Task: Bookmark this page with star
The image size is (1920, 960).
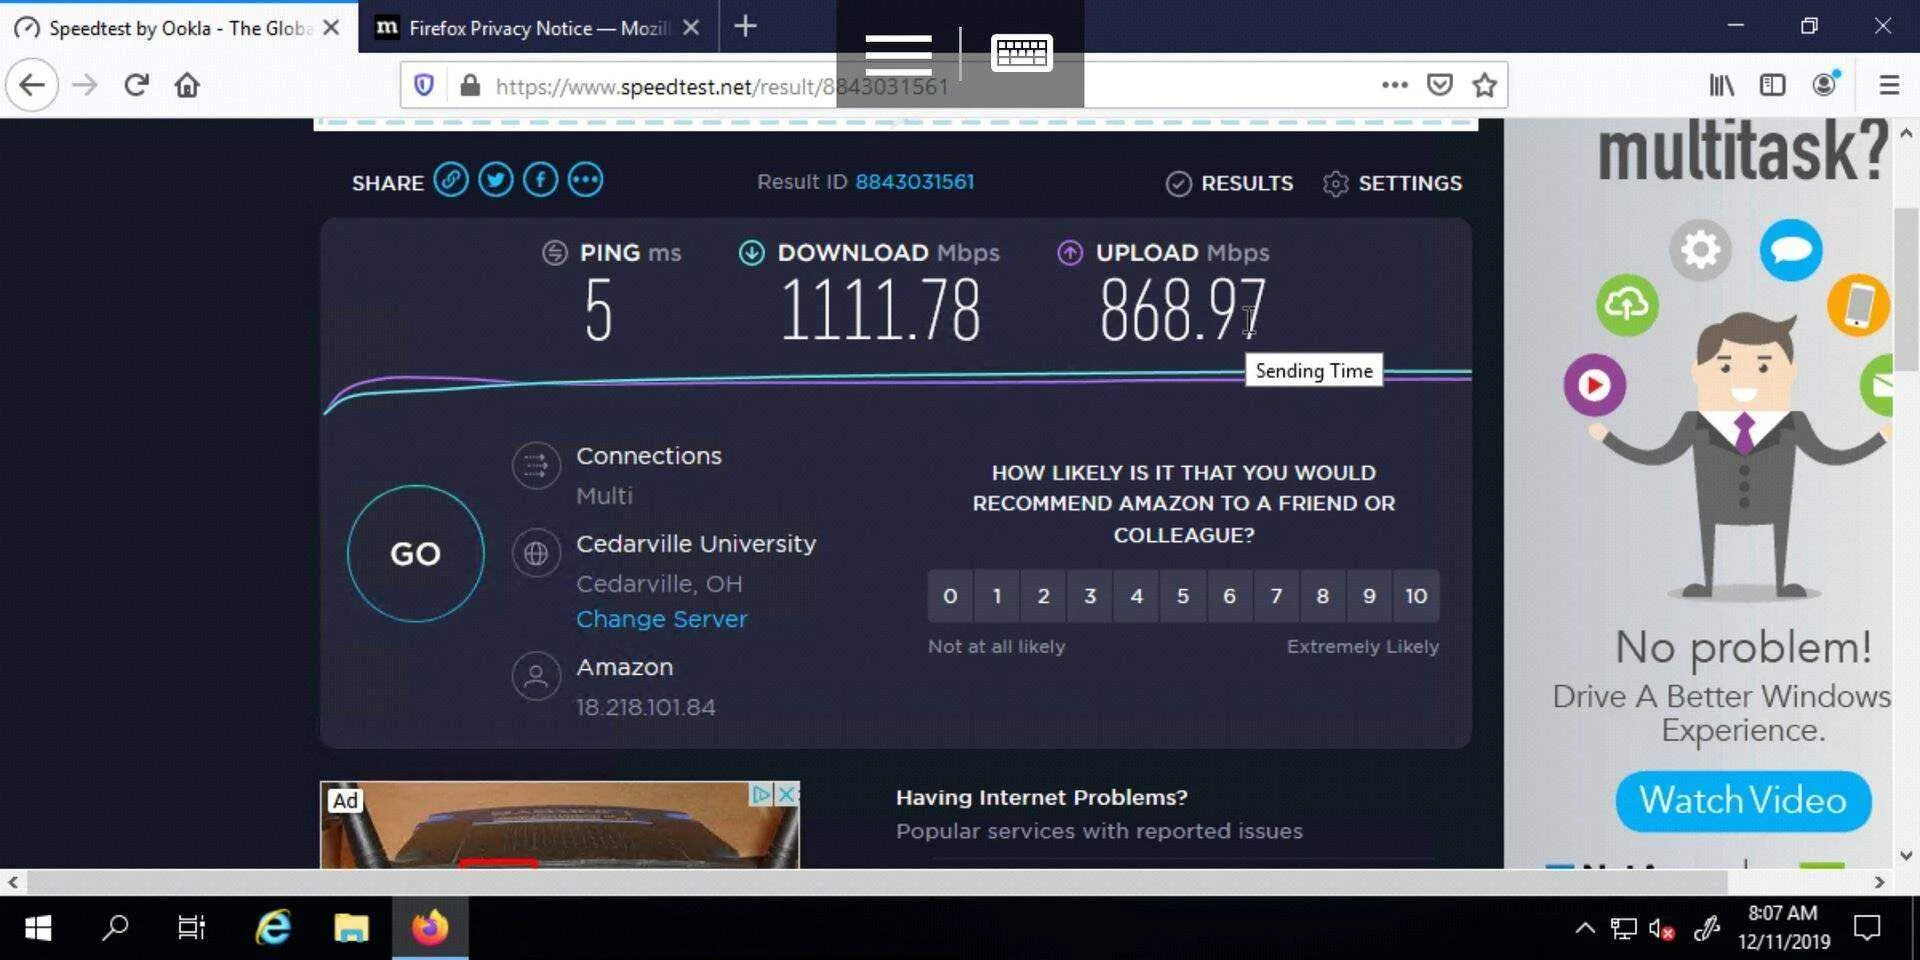Action: pyautogui.click(x=1485, y=85)
